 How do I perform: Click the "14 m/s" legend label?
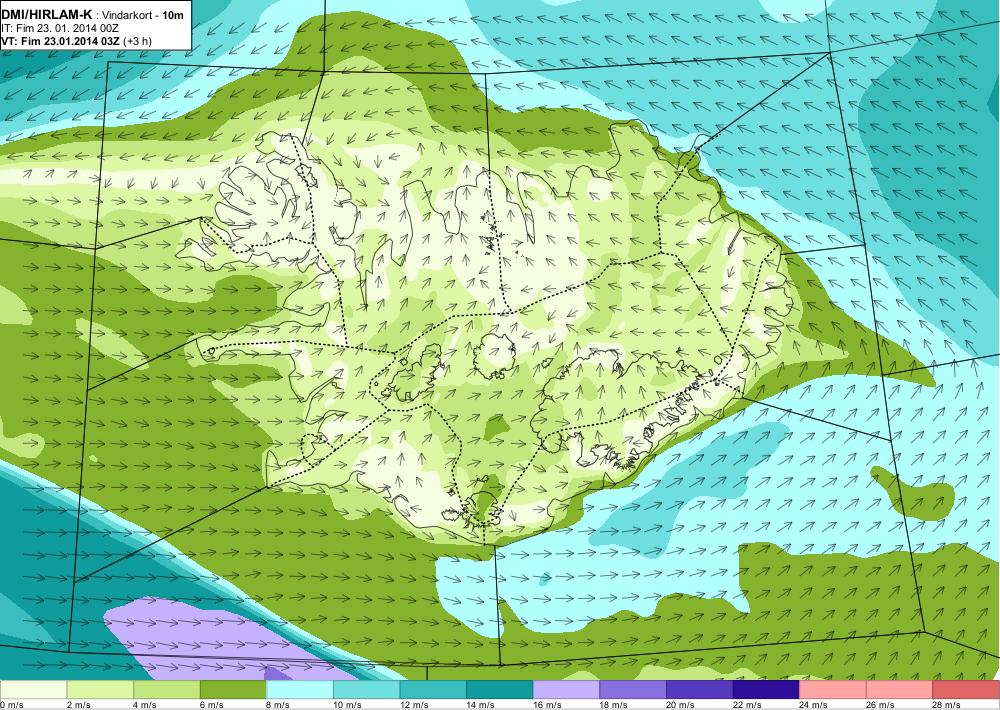pos(481,705)
